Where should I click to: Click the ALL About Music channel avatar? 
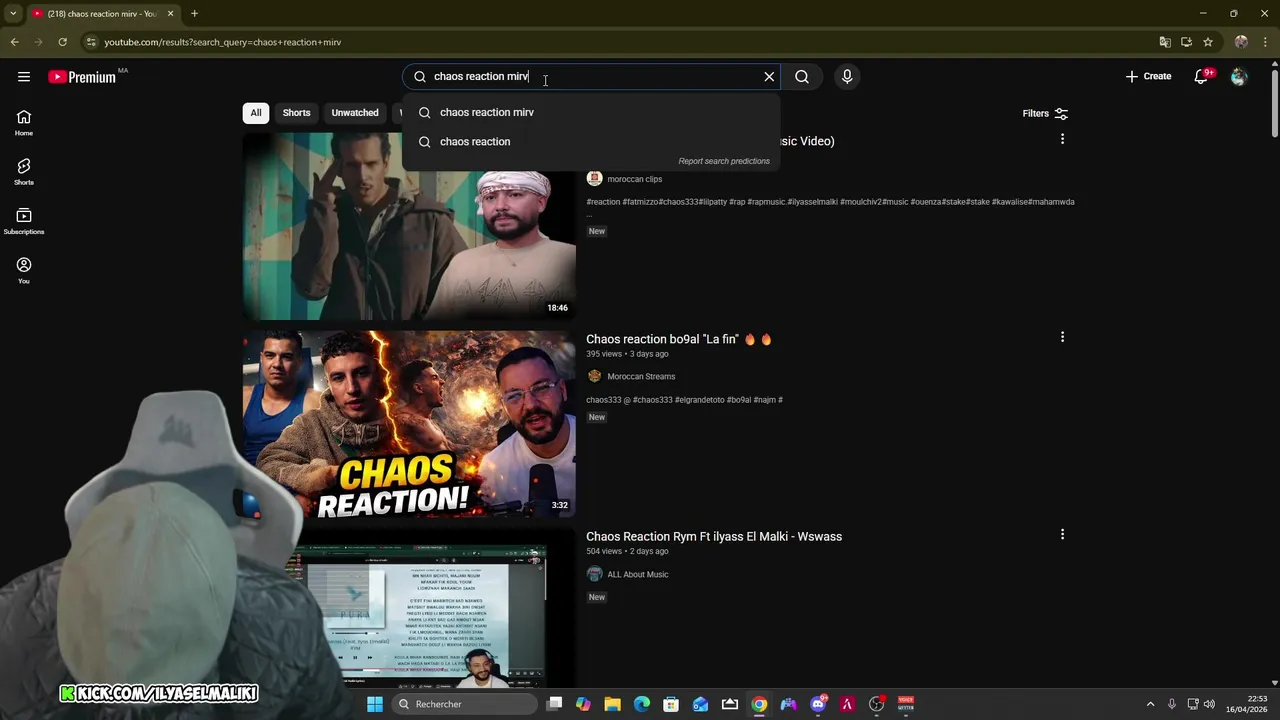point(594,575)
